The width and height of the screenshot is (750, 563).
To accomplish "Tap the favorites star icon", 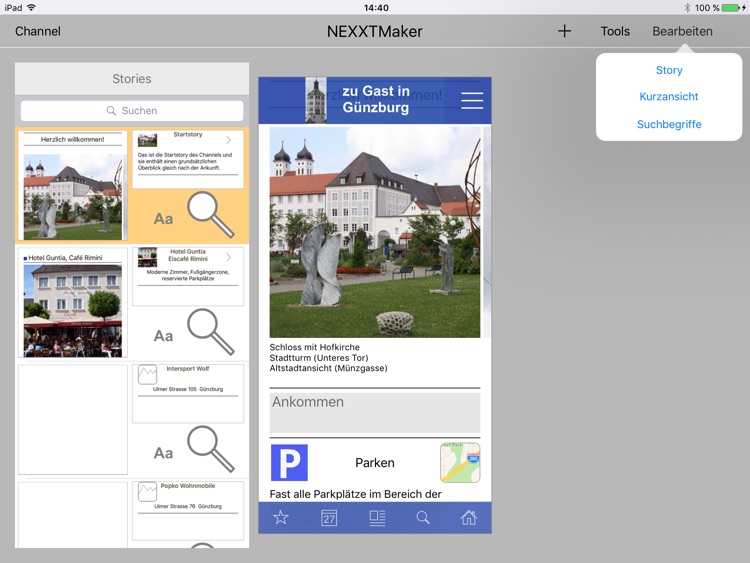I will tap(281, 518).
